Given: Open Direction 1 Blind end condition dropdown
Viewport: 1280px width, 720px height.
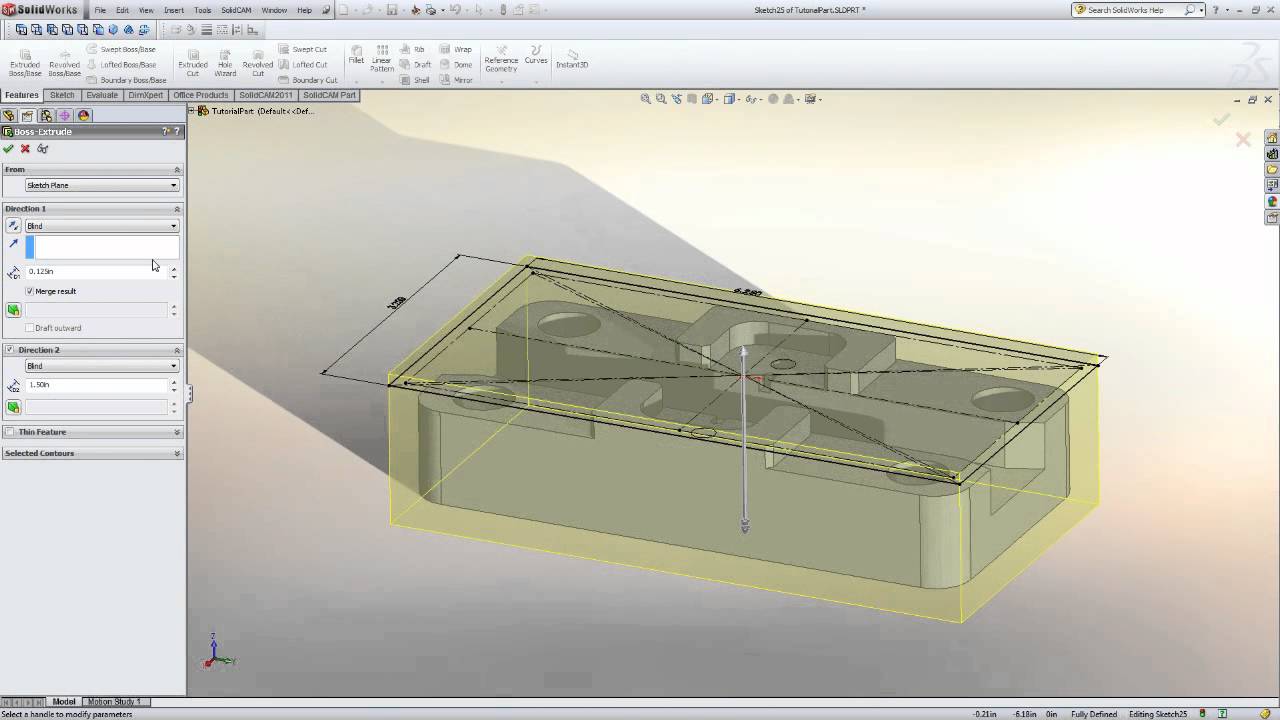Looking at the screenshot, I should [x=101, y=226].
